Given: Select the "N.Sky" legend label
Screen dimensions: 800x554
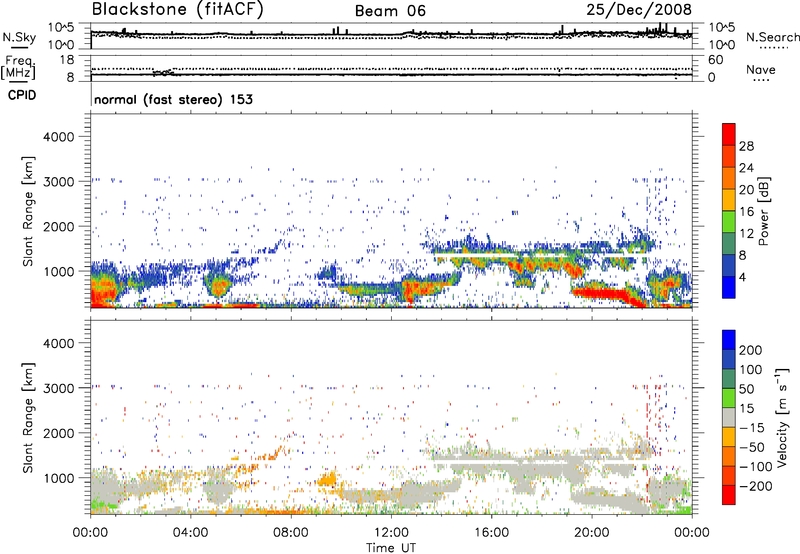Looking at the screenshot, I should pyautogui.click(x=19, y=38).
